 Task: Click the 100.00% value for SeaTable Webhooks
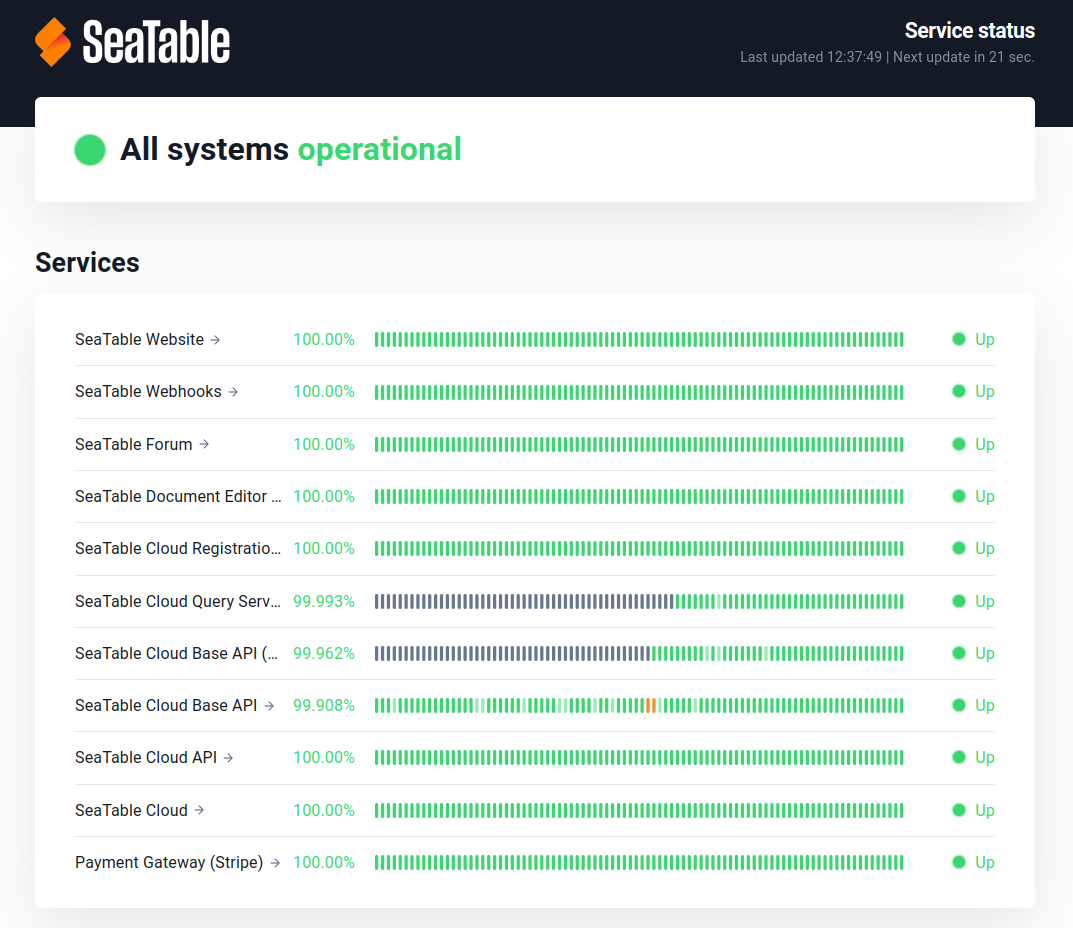(x=324, y=391)
